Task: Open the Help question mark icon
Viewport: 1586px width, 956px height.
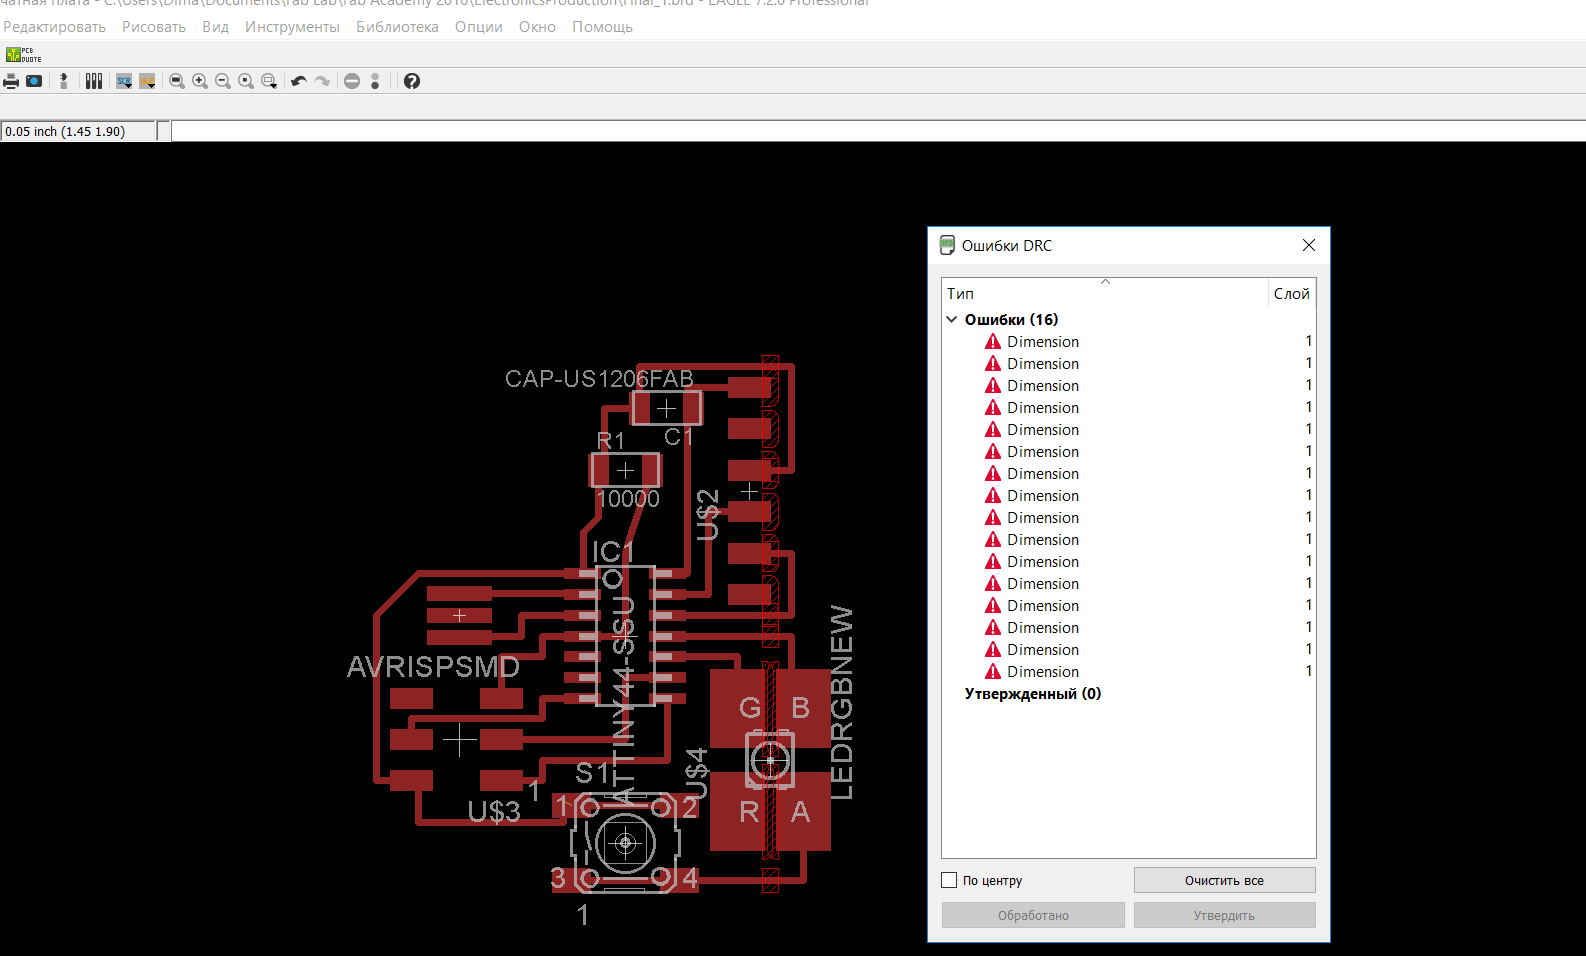Action: coord(411,81)
